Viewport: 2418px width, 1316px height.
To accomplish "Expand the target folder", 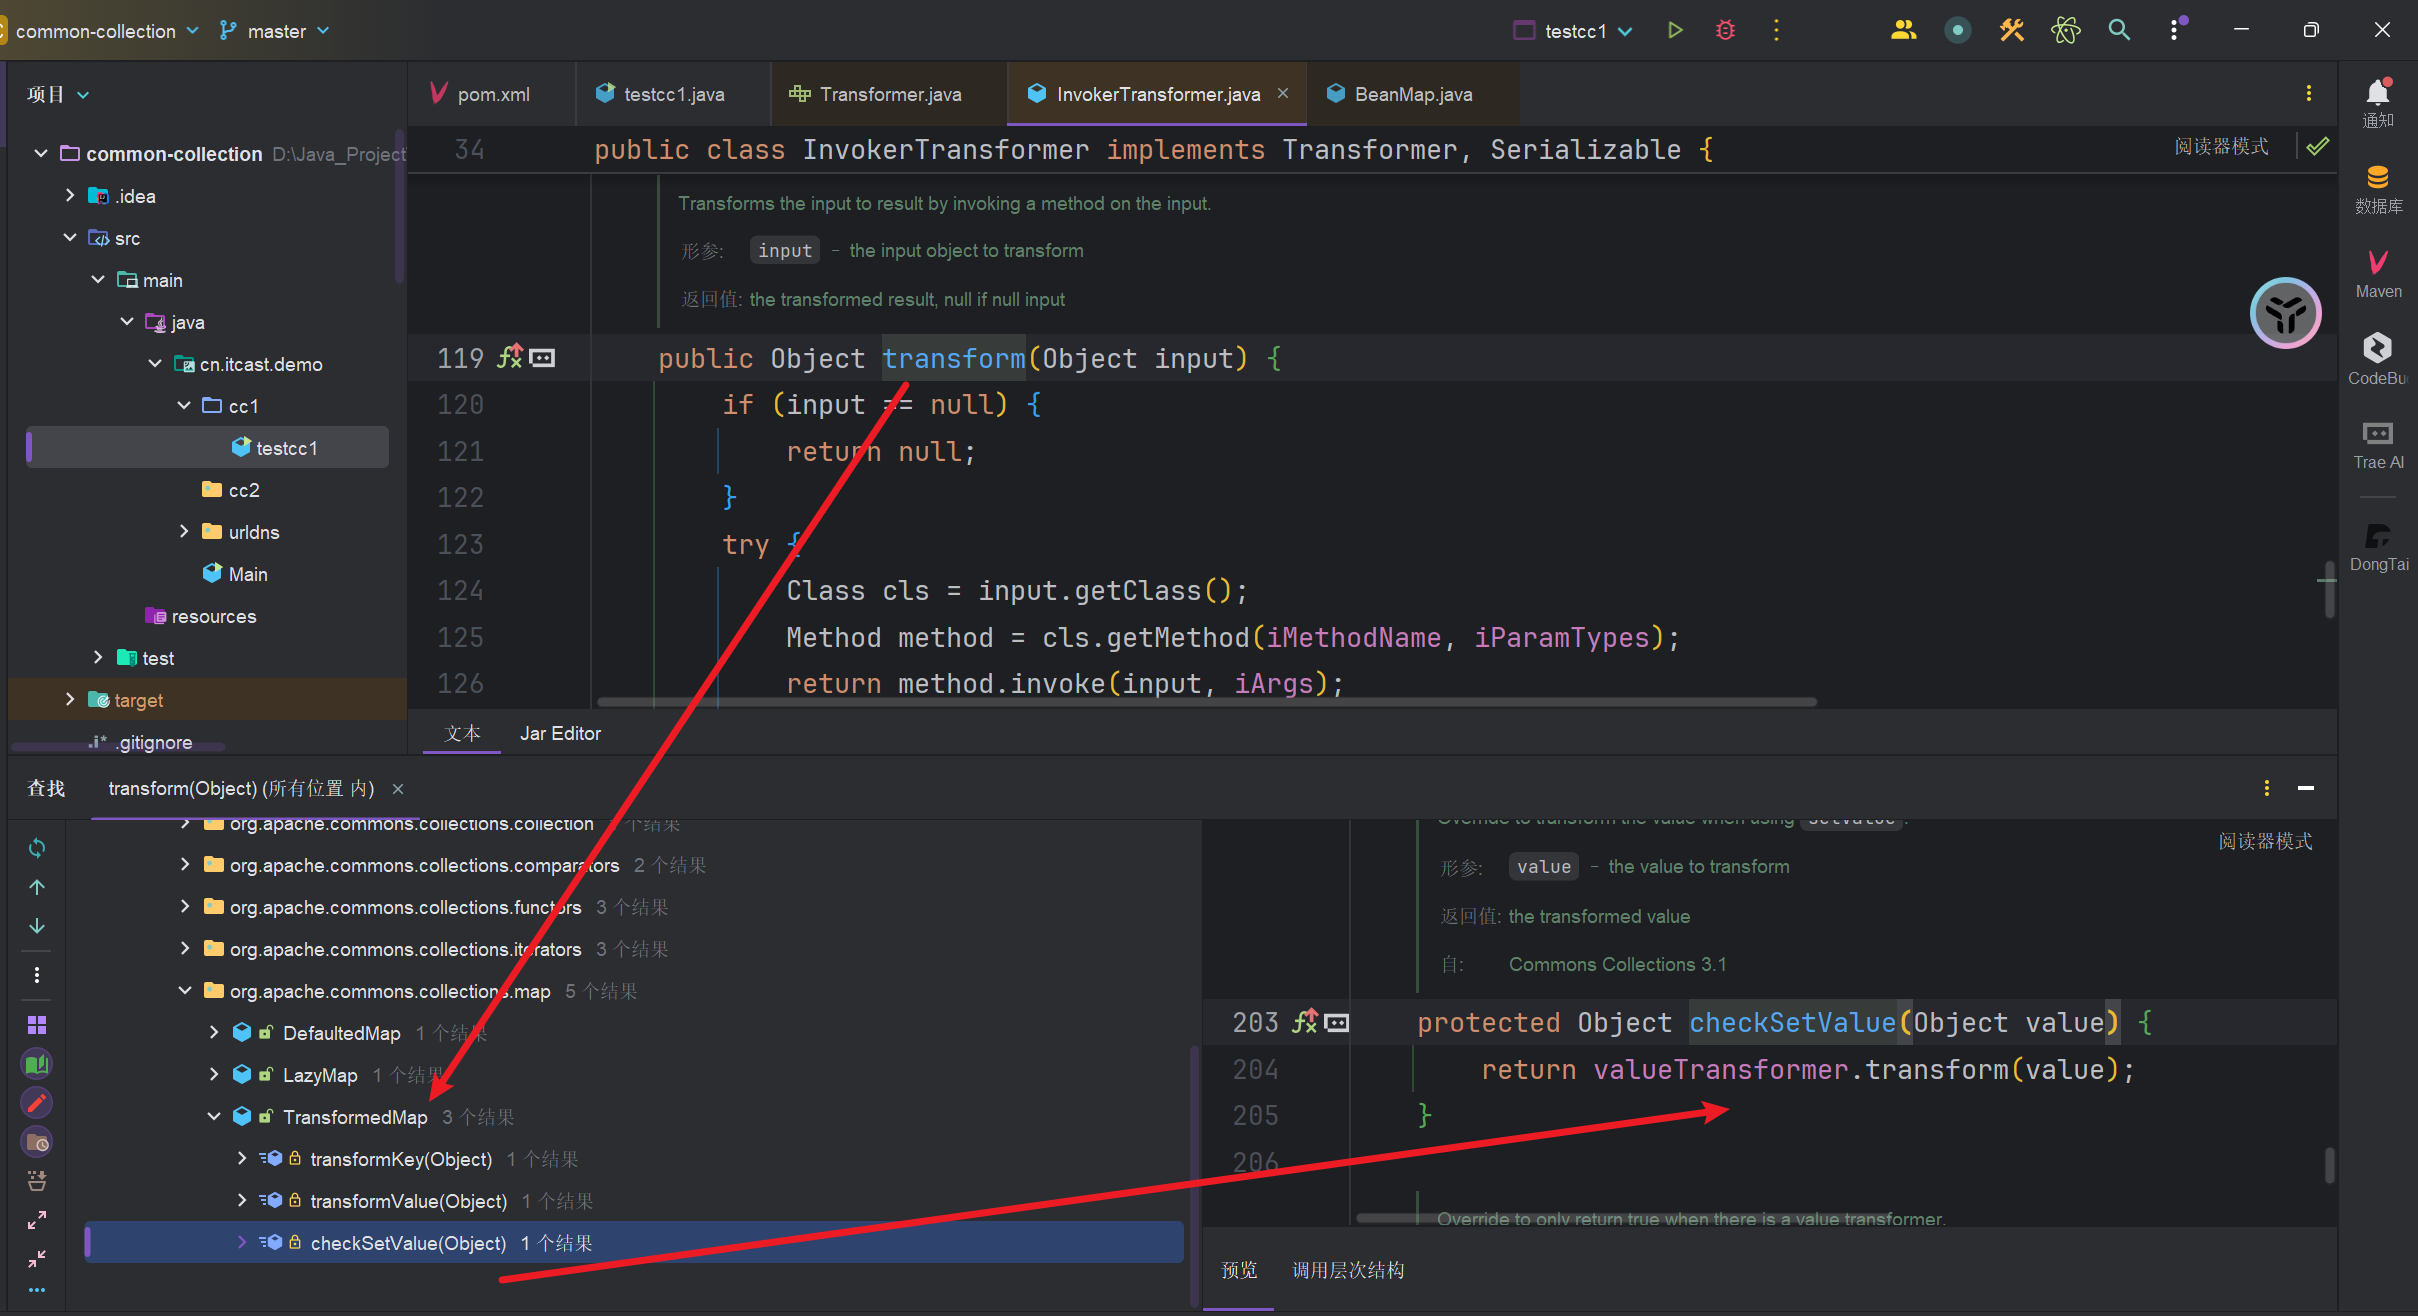I will tap(70, 700).
